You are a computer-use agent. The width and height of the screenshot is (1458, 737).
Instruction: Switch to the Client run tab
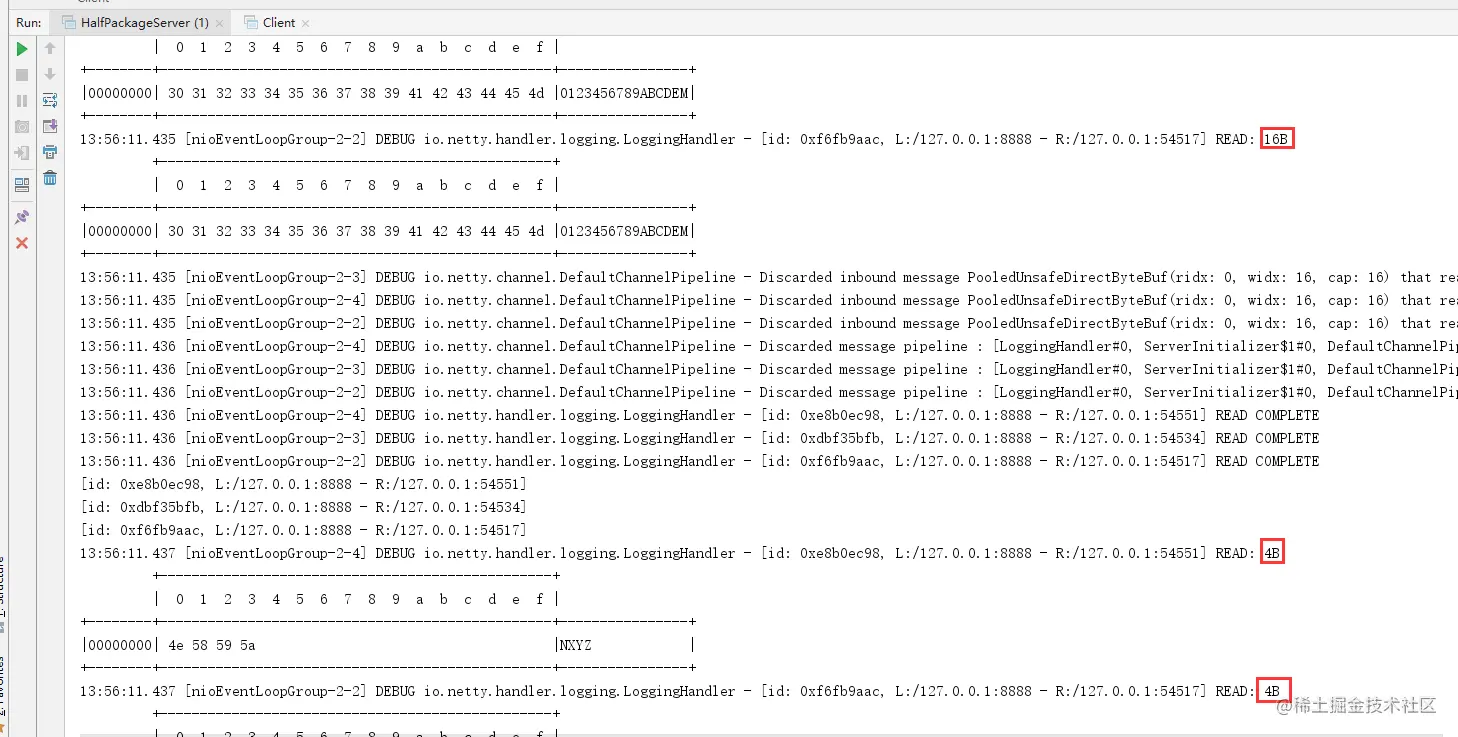[x=278, y=22]
